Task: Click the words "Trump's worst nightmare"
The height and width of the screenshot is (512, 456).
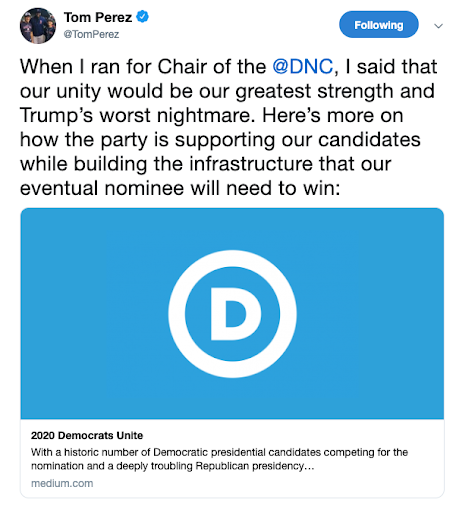Action: (135, 115)
